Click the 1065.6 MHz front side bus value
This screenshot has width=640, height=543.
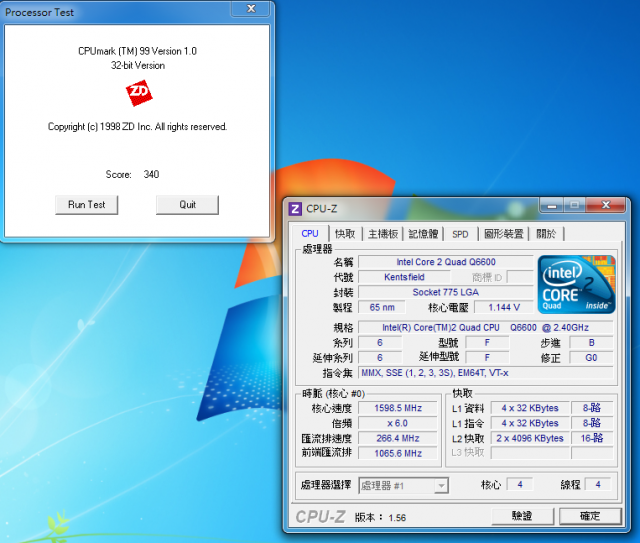click(x=398, y=453)
